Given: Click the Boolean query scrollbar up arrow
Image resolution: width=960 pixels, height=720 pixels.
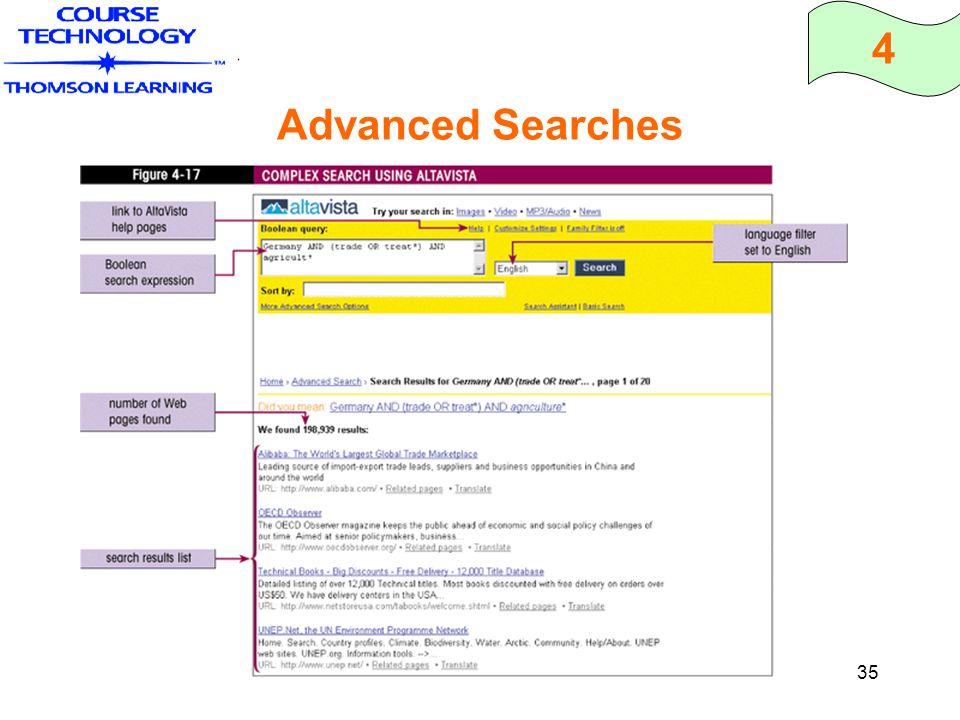Looking at the screenshot, I should click(x=479, y=246).
